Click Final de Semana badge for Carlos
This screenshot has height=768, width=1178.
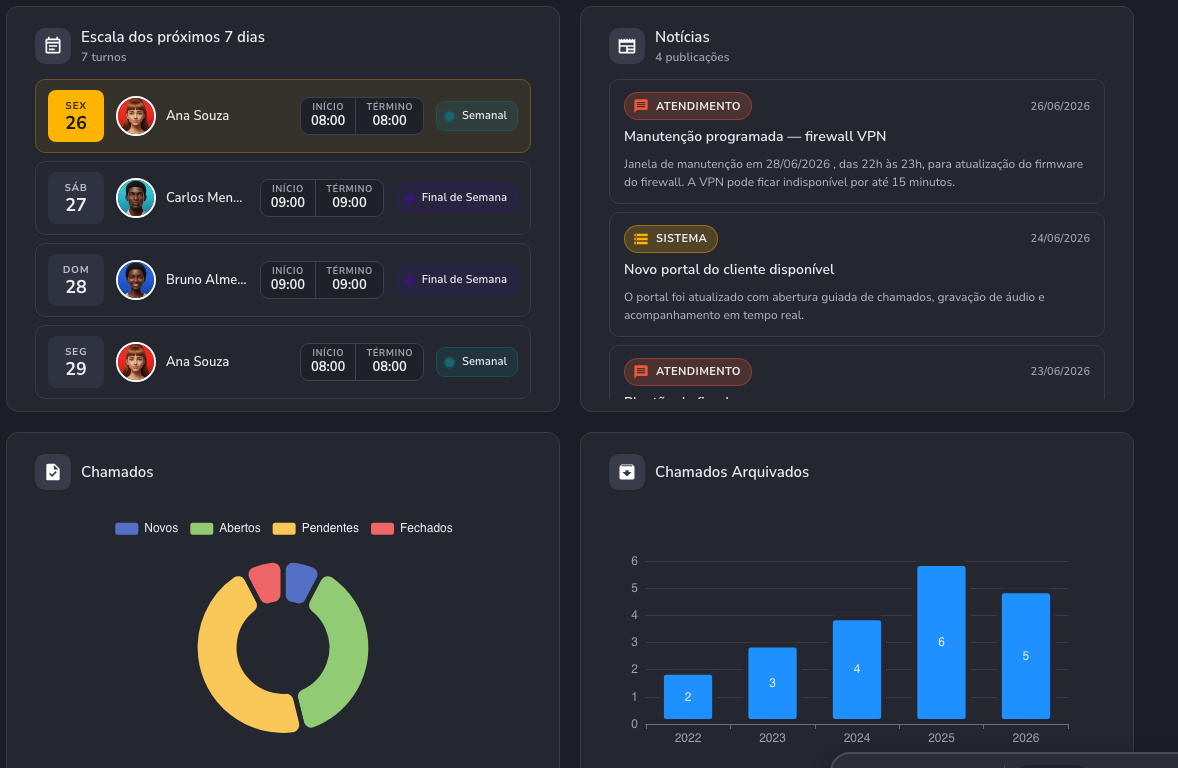pos(457,198)
